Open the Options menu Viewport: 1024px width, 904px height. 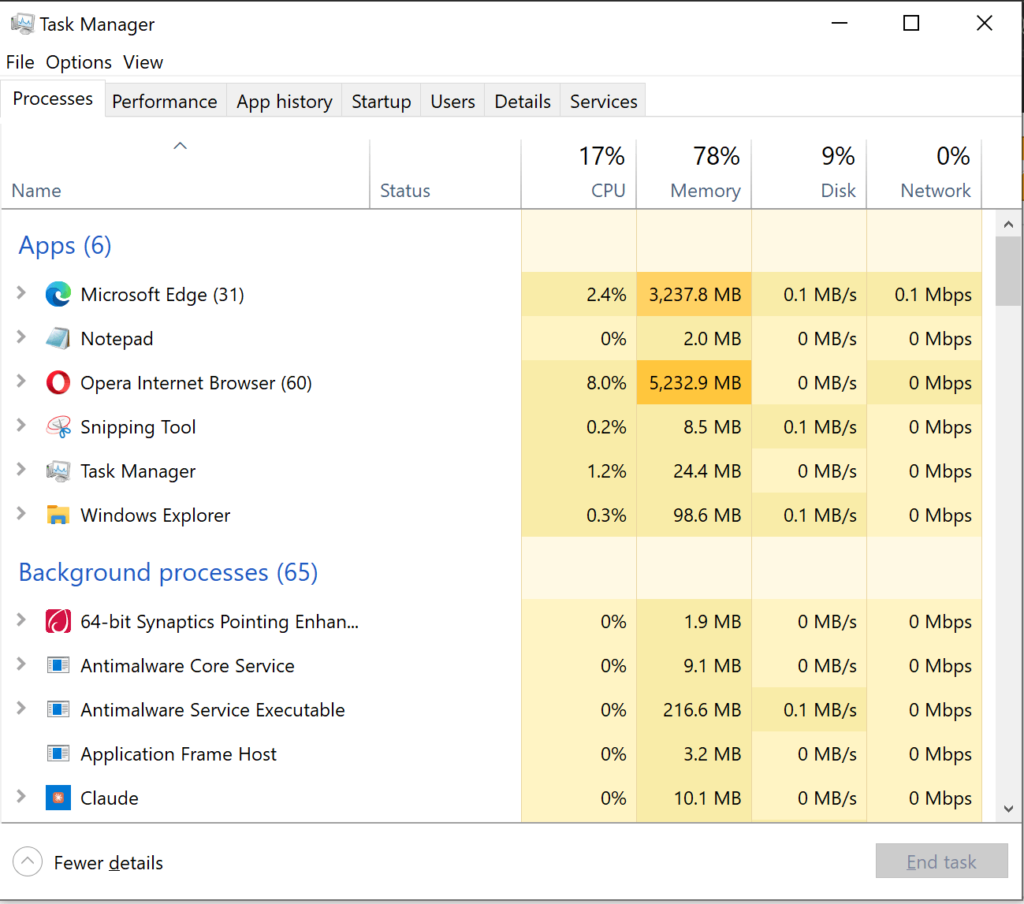tap(78, 62)
